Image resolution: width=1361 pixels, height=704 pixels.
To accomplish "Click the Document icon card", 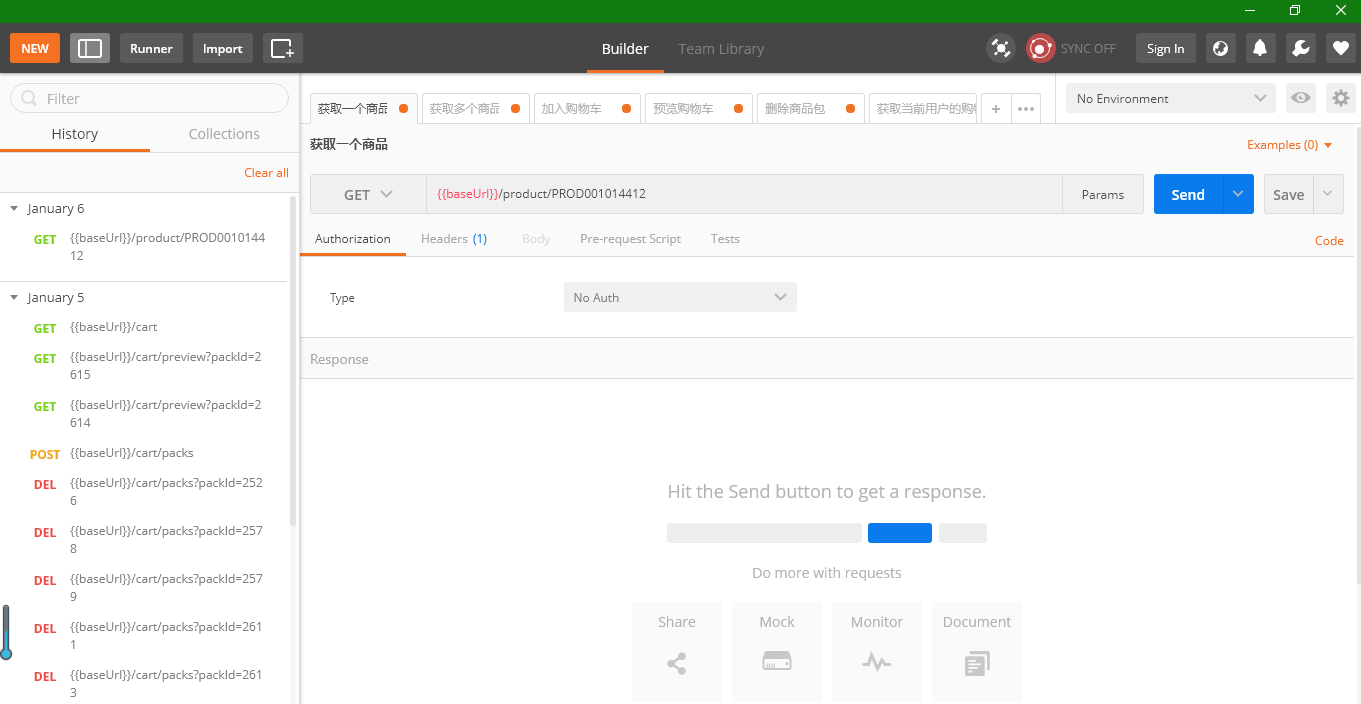I will [977, 651].
